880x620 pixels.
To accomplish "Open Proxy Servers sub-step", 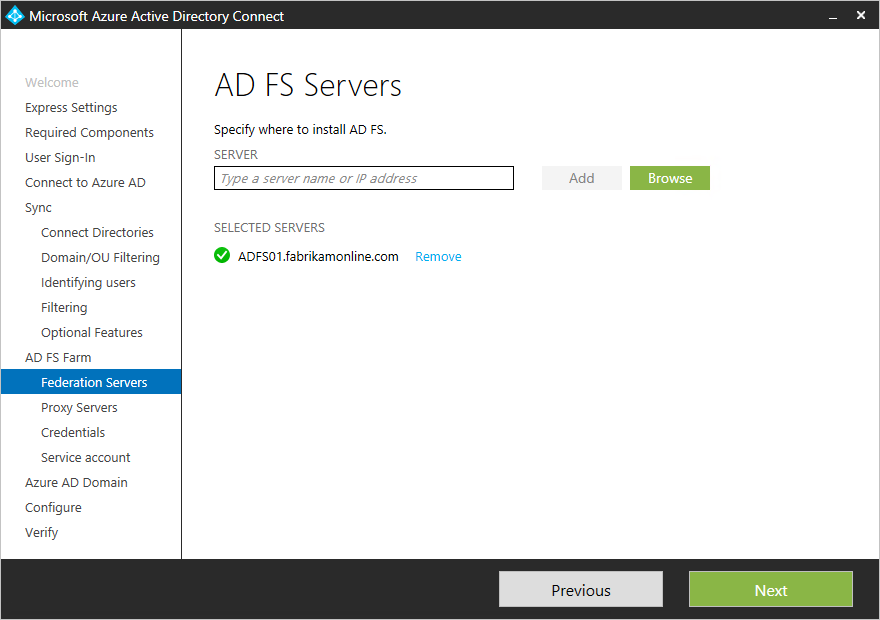I will (79, 407).
